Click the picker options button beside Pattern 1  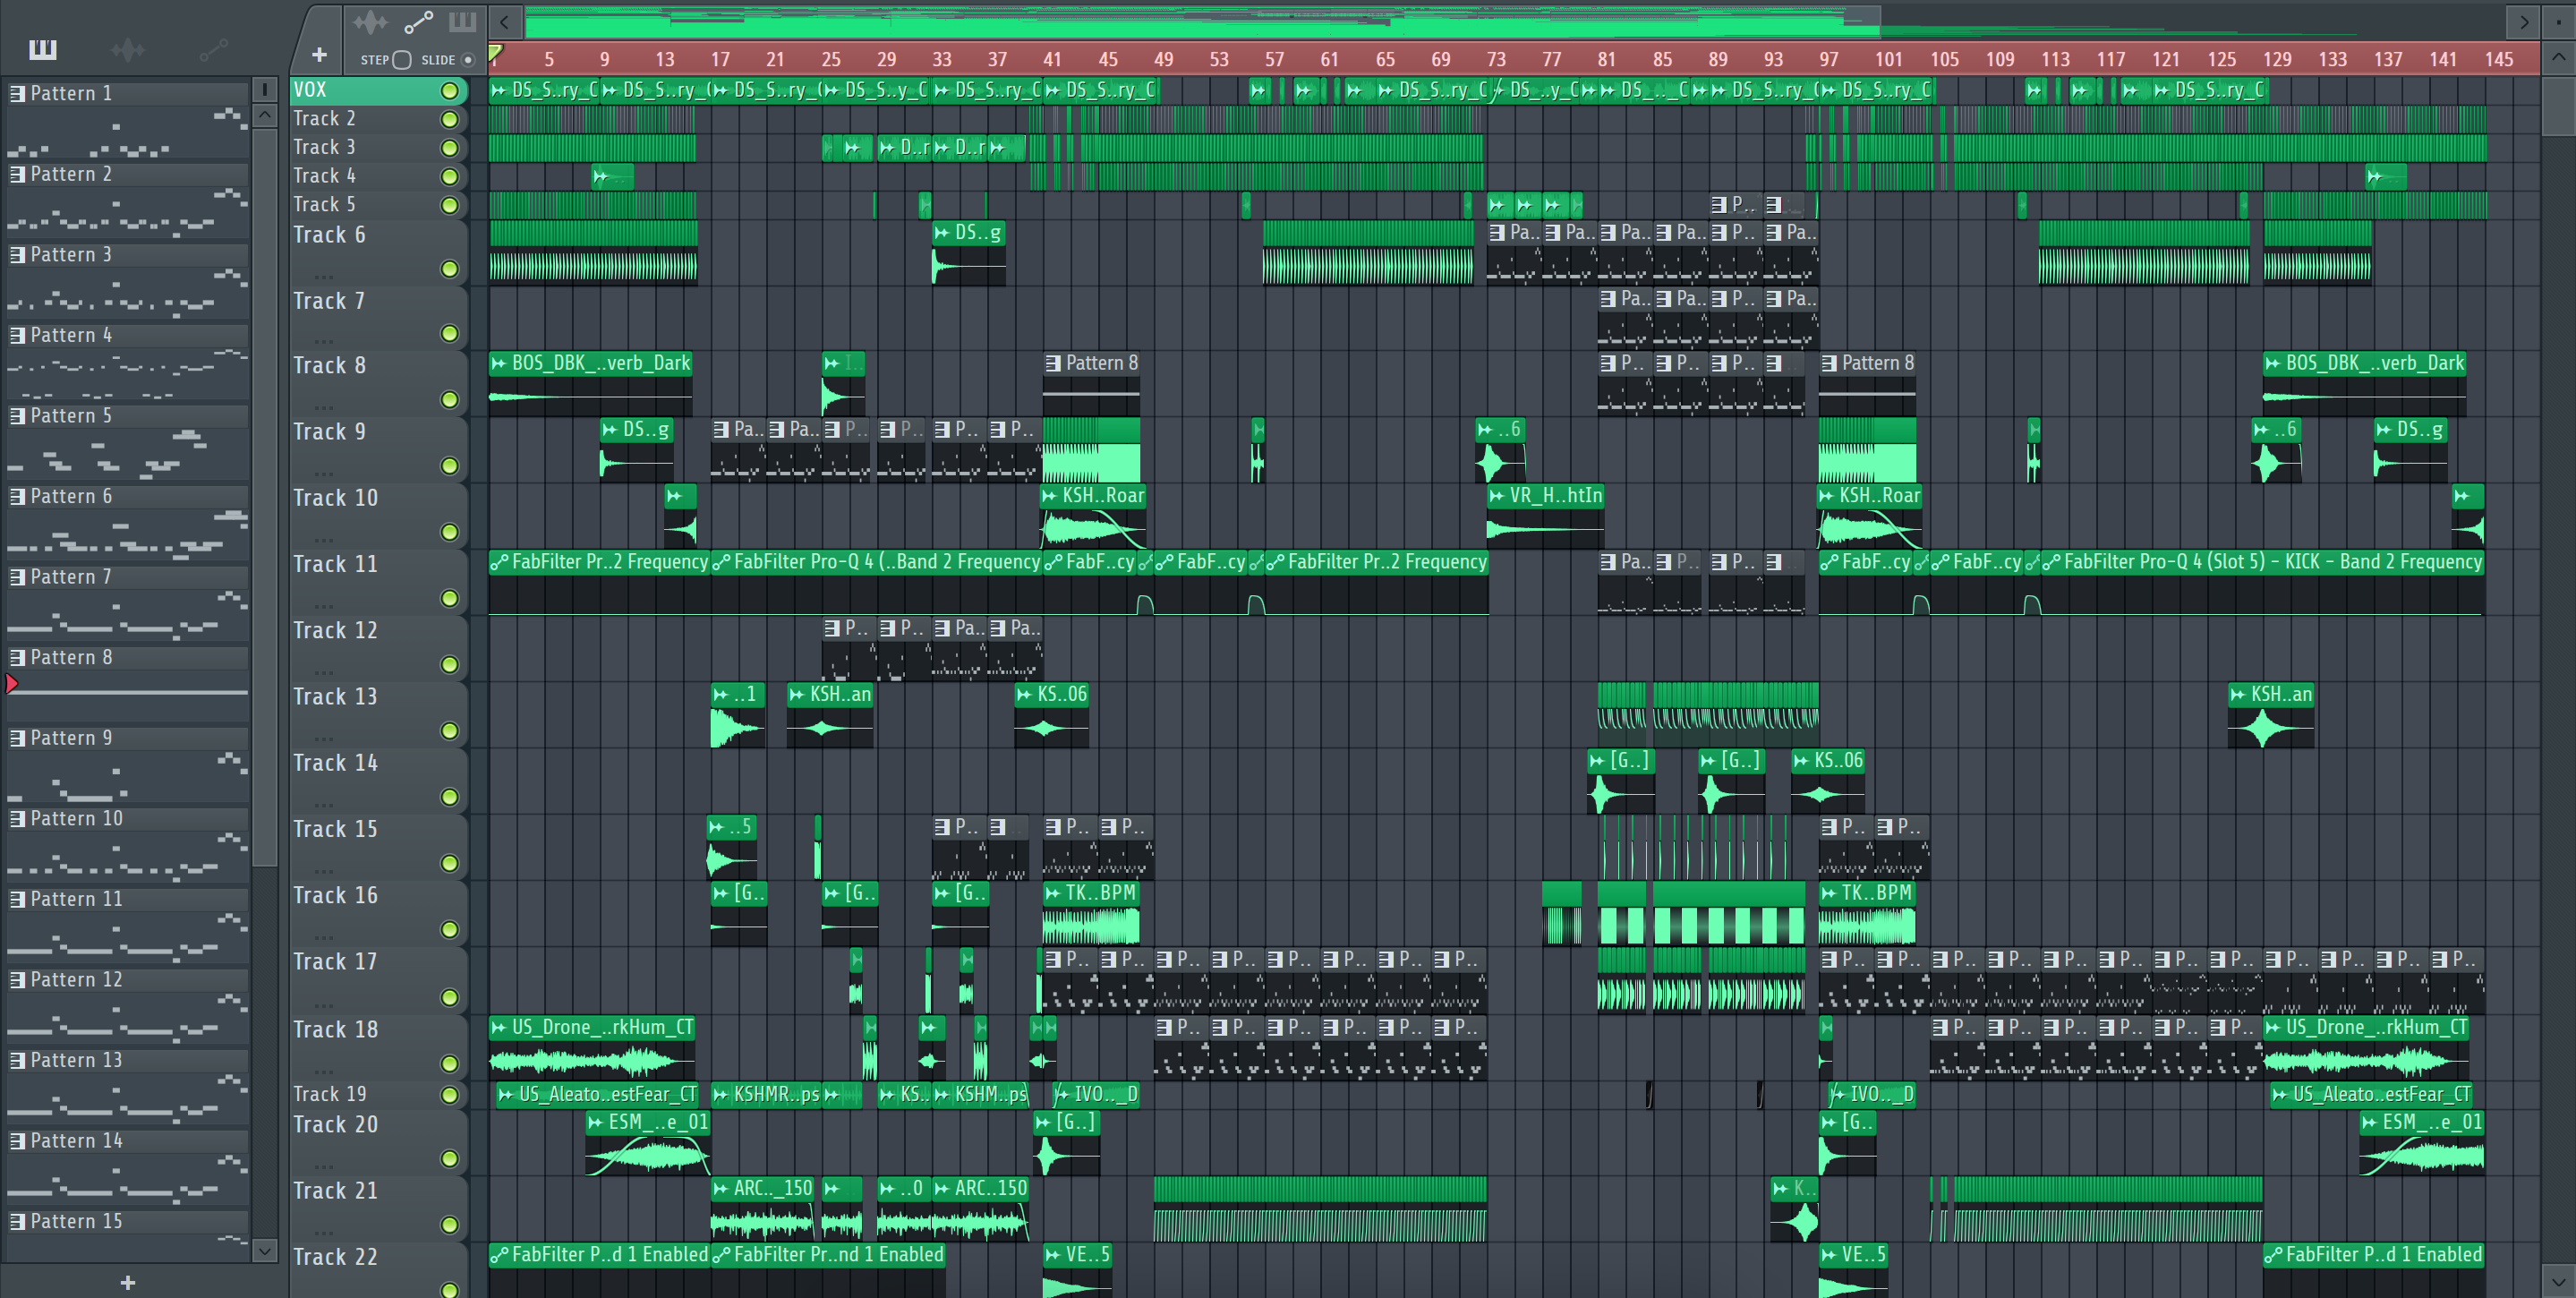pos(264,90)
